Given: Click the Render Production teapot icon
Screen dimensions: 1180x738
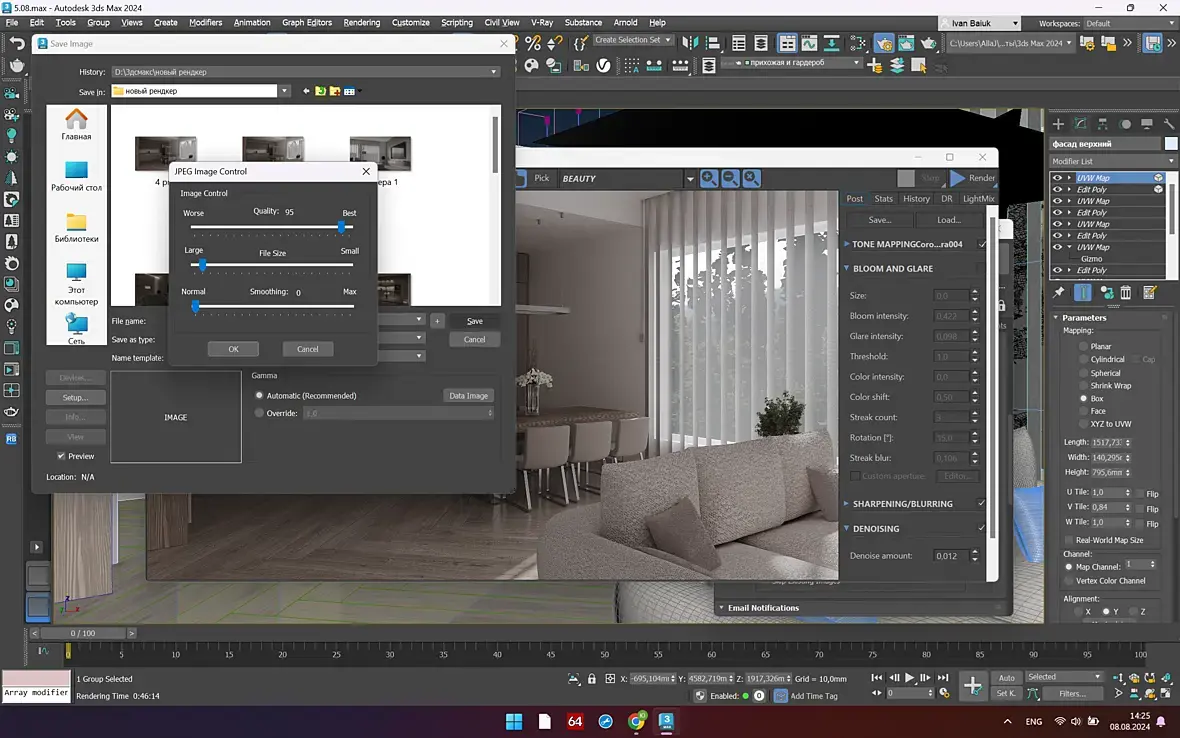Looking at the screenshot, I should pyautogui.click(x=929, y=44).
